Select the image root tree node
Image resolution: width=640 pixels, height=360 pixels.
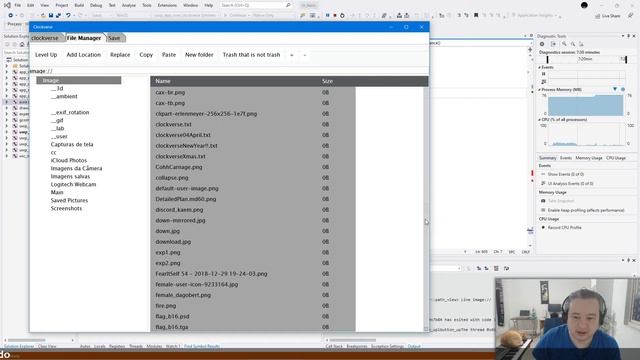click(x=79, y=80)
